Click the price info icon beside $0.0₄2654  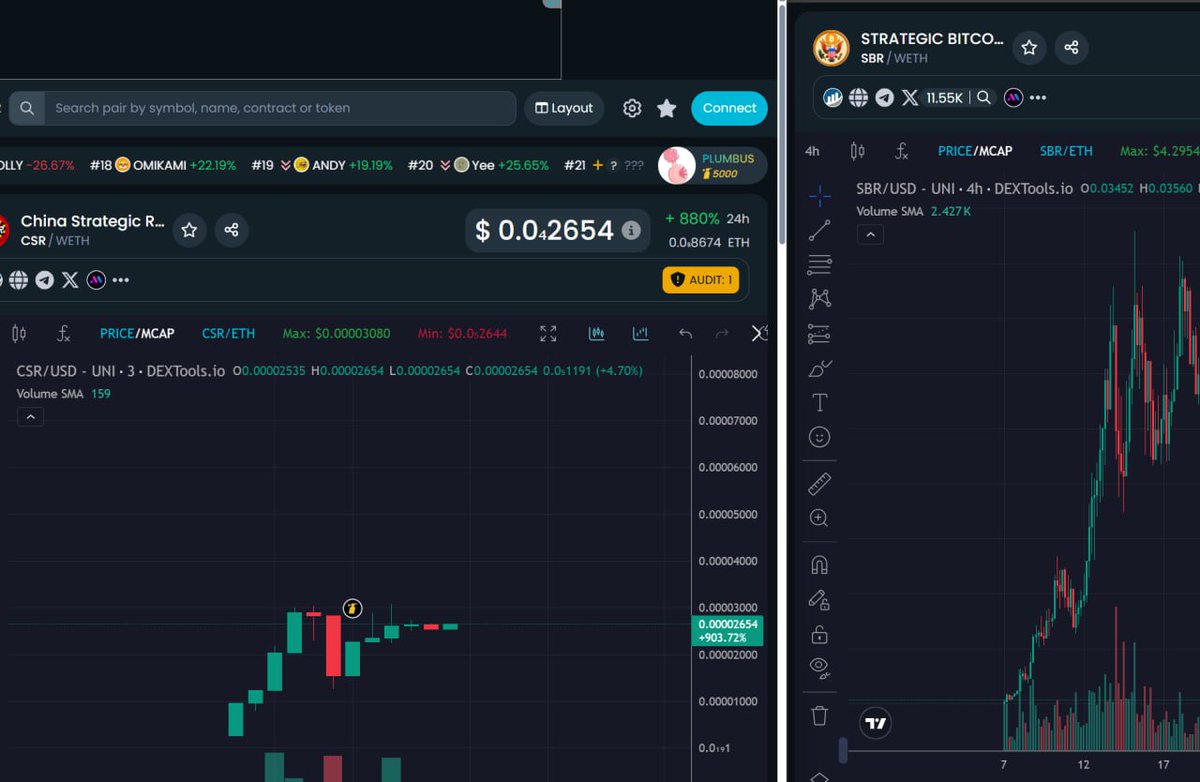click(x=631, y=230)
